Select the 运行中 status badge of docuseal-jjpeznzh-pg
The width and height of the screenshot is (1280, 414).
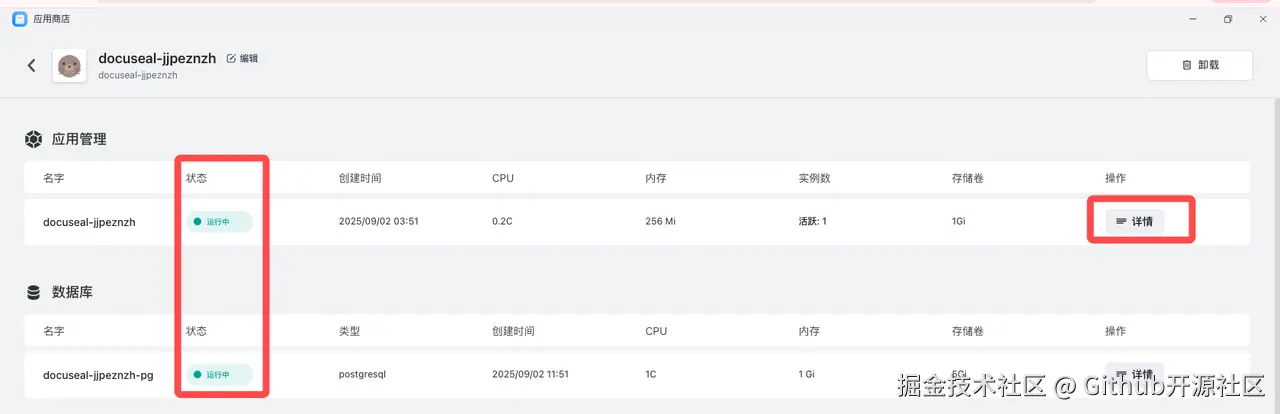[x=219, y=375]
